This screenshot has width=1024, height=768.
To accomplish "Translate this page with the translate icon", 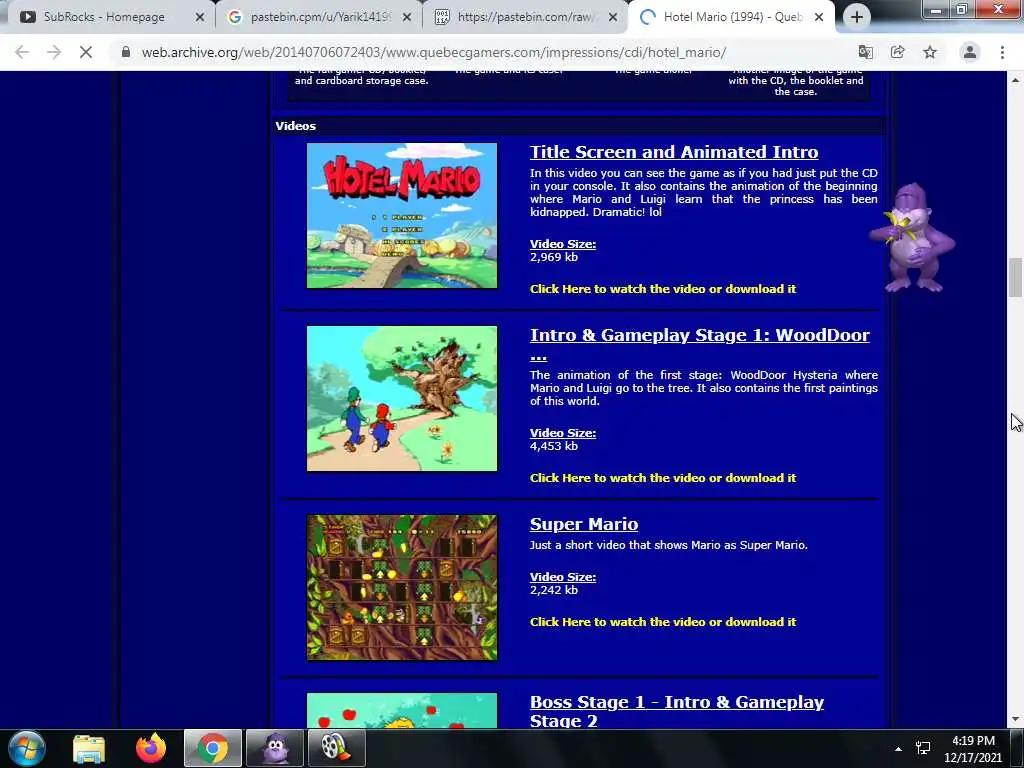I will 866,52.
